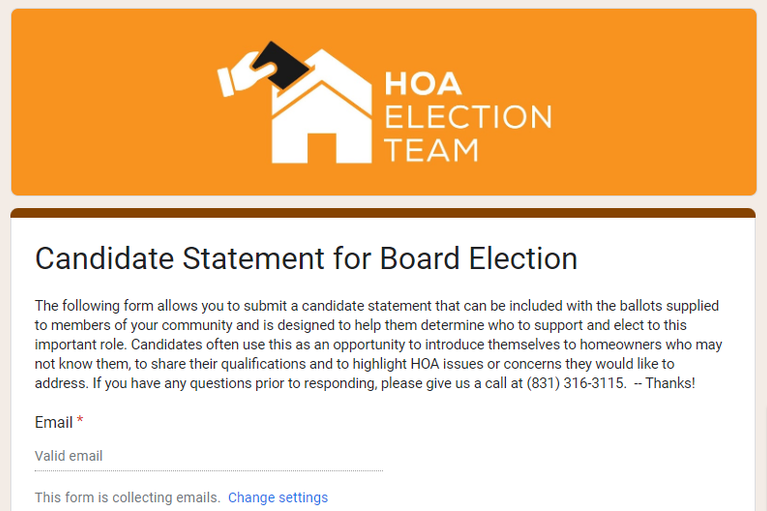Screen dimensions: 767x511
Task: Click the house roof peak in logo
Action: tap(321, 55)
